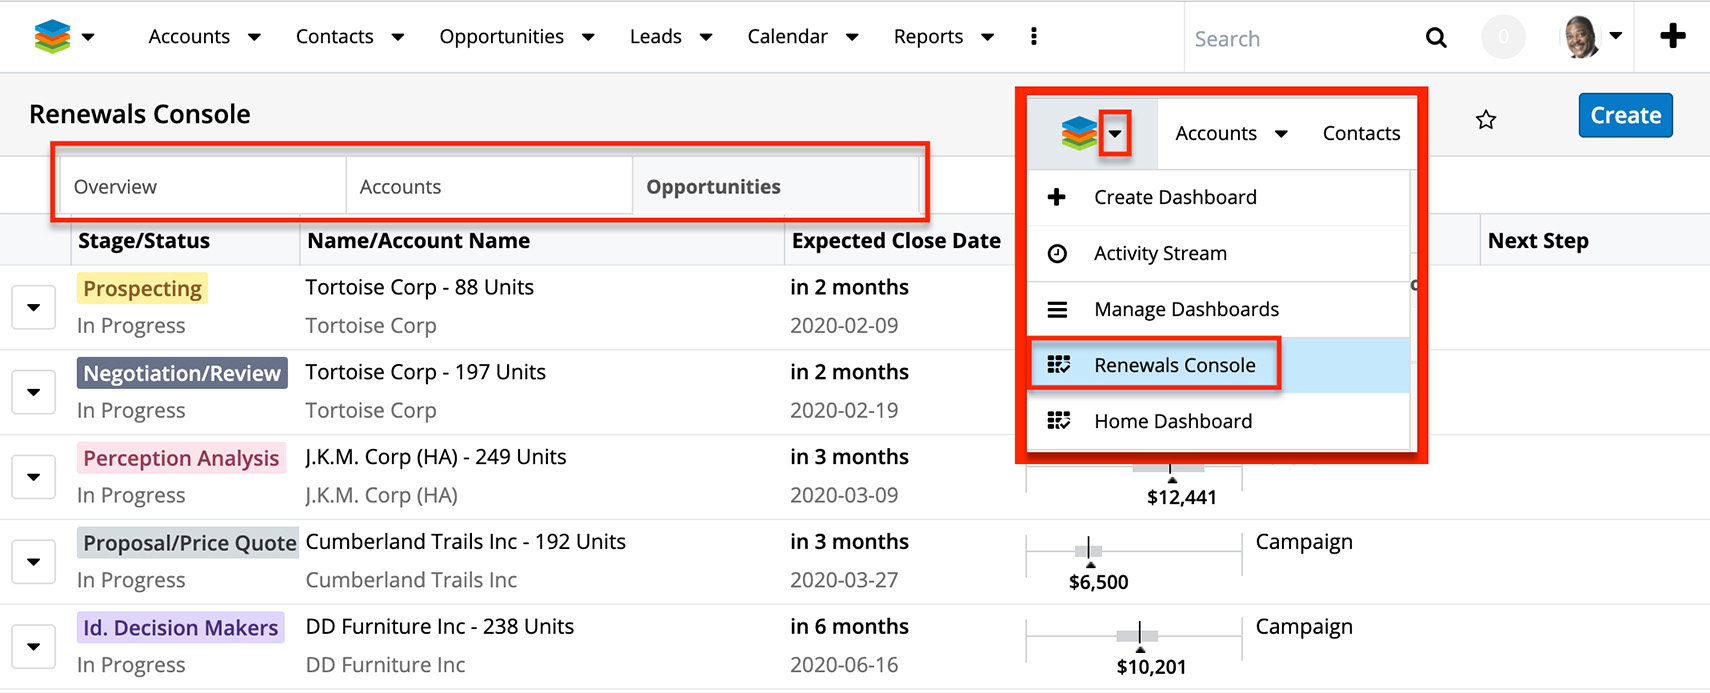Open the three-dot more modules menu

[x=1033, y=37]
